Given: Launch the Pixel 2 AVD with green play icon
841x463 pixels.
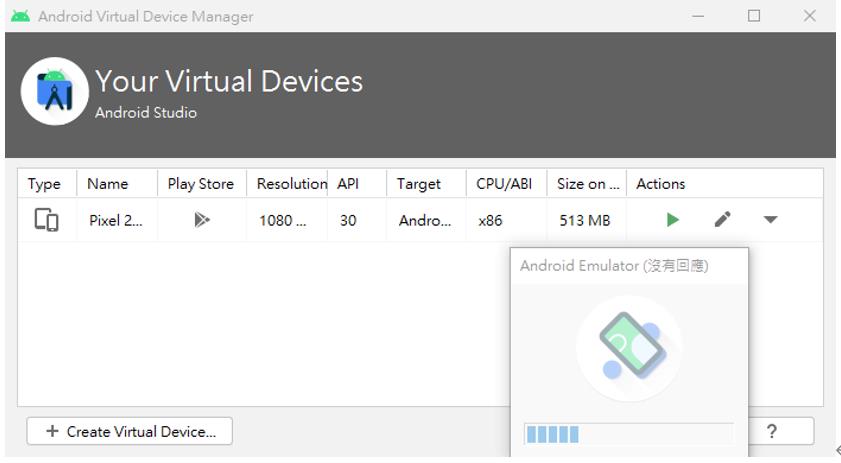Looking at the screenshot, I should click(673, 220).
